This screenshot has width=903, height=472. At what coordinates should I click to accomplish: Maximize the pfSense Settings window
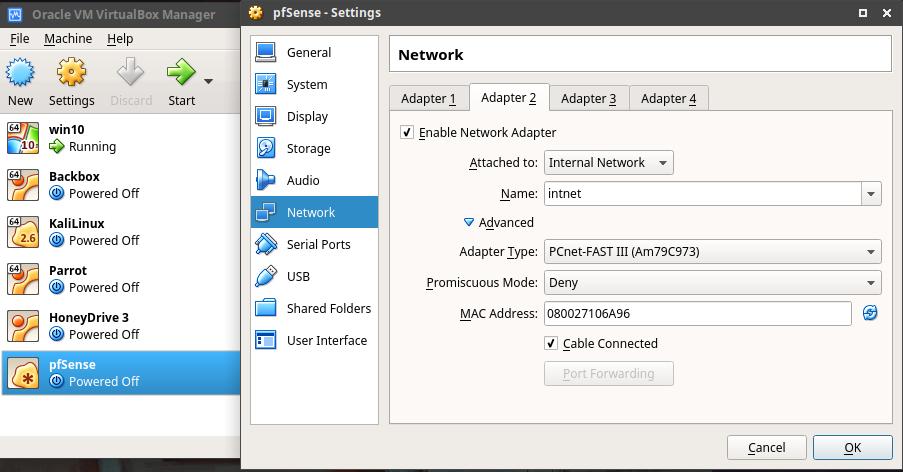pos(863,13)
